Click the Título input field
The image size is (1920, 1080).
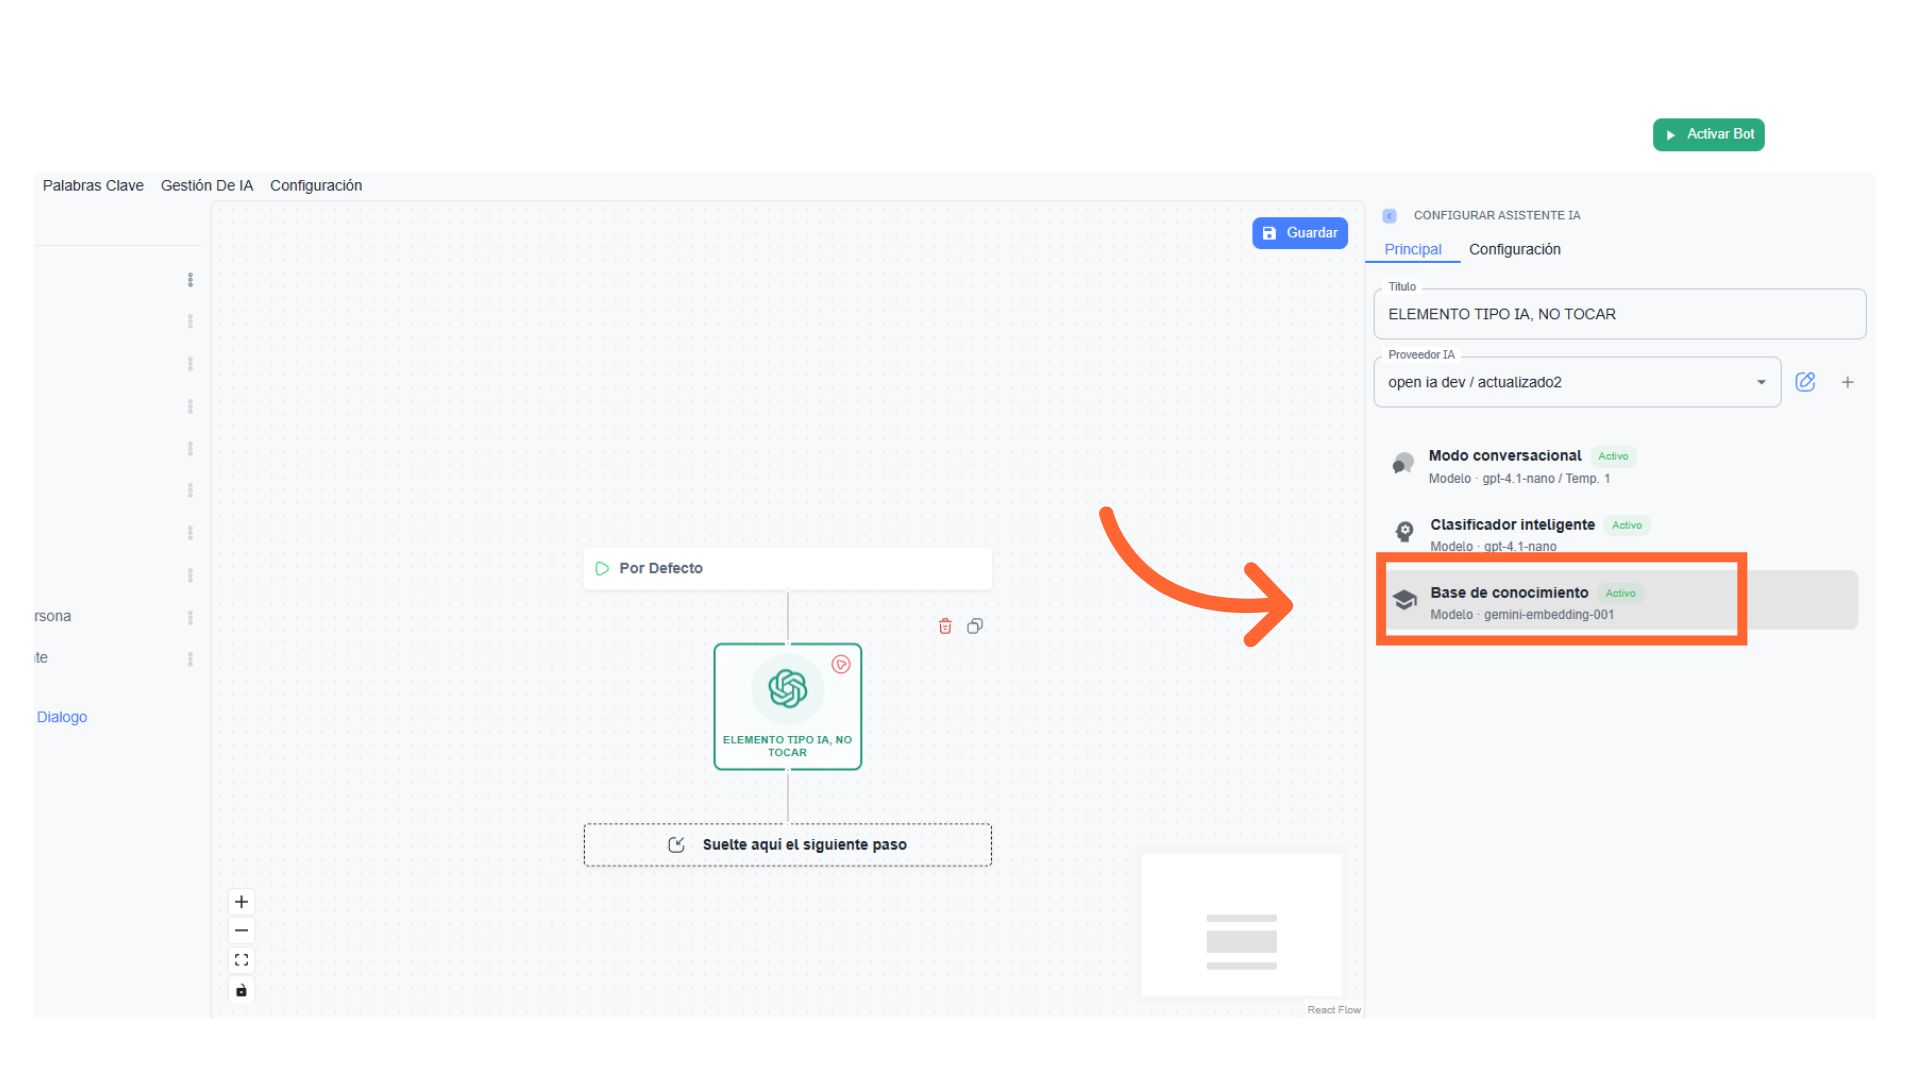1618,314
